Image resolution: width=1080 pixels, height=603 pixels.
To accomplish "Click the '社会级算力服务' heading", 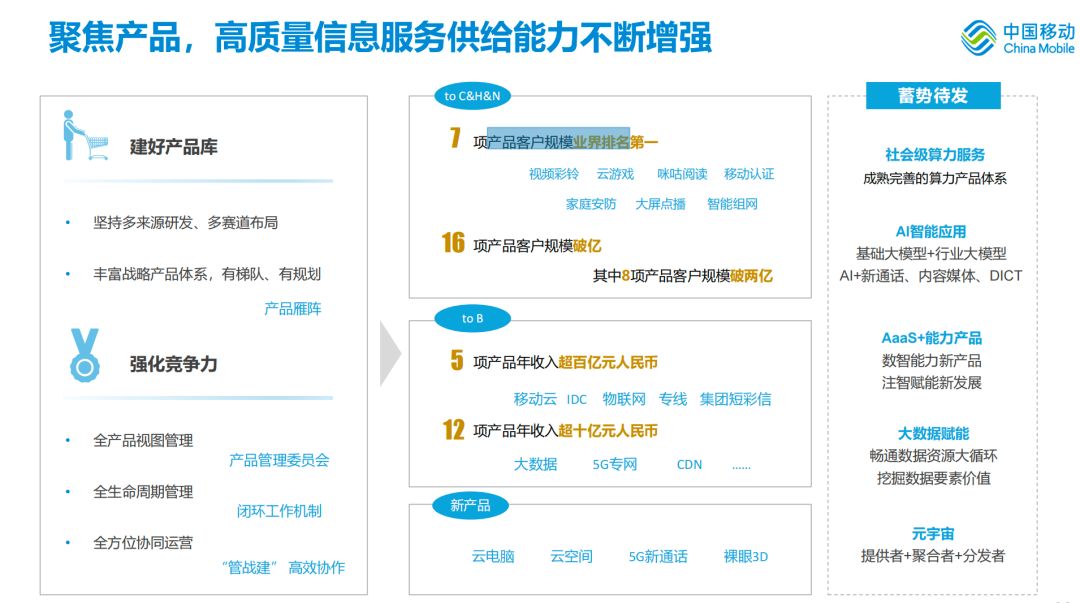I will coord(934,155).
